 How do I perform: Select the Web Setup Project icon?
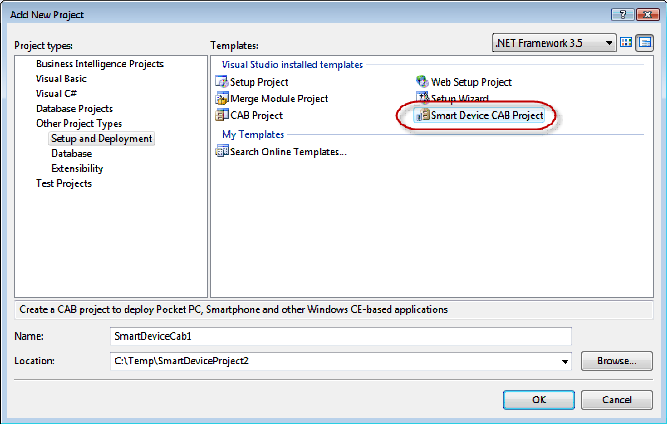422,81
